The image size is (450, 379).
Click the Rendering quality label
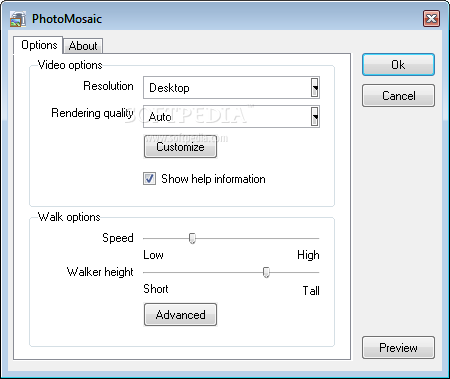[92, 113]
